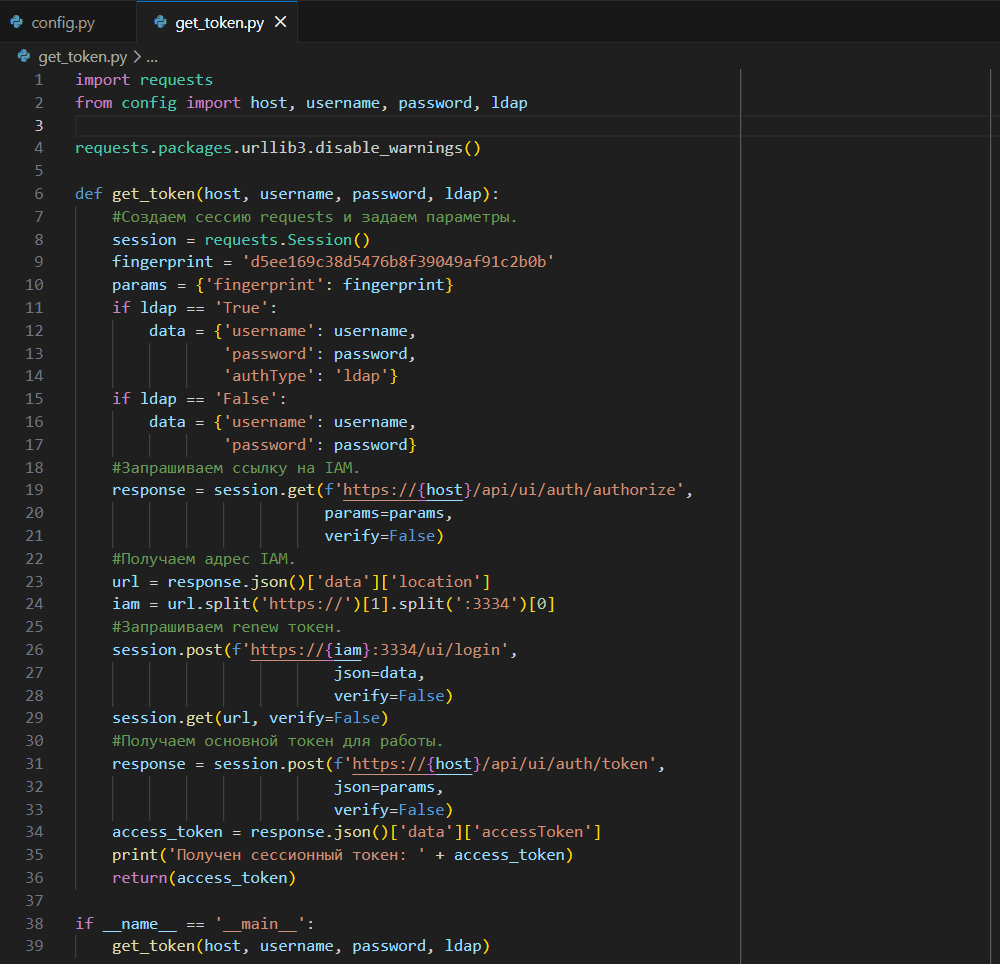Click the 'True' string on line 11
The height and width of the screenshot is (964, 1000).
tap(241, 308)
